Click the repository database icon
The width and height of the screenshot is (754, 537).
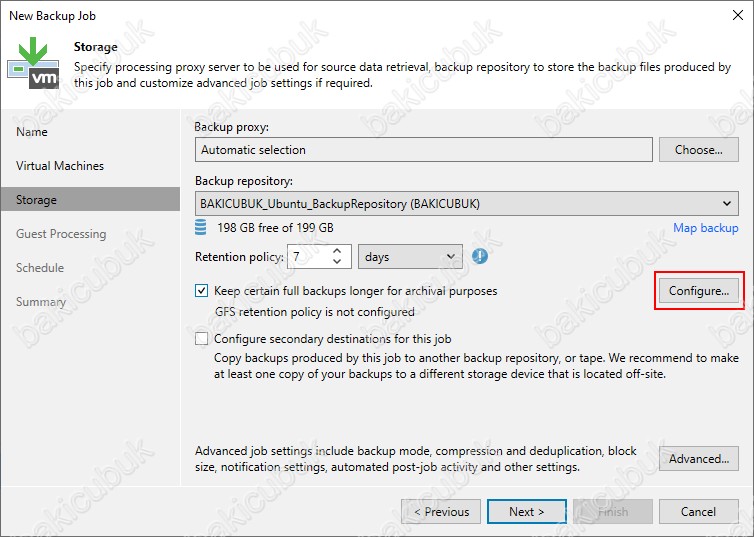[x=201, y=227]
